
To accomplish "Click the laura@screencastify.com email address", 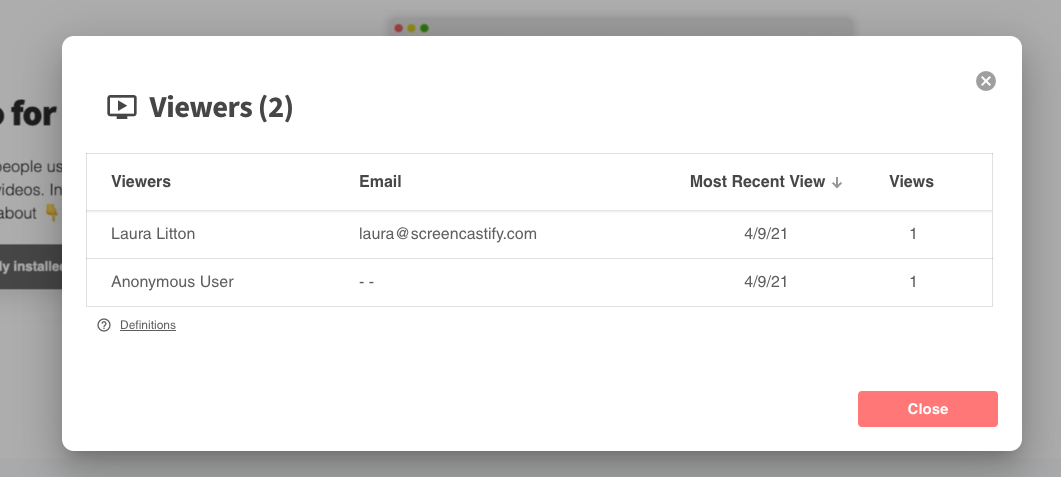I will (x=448, y=234).
